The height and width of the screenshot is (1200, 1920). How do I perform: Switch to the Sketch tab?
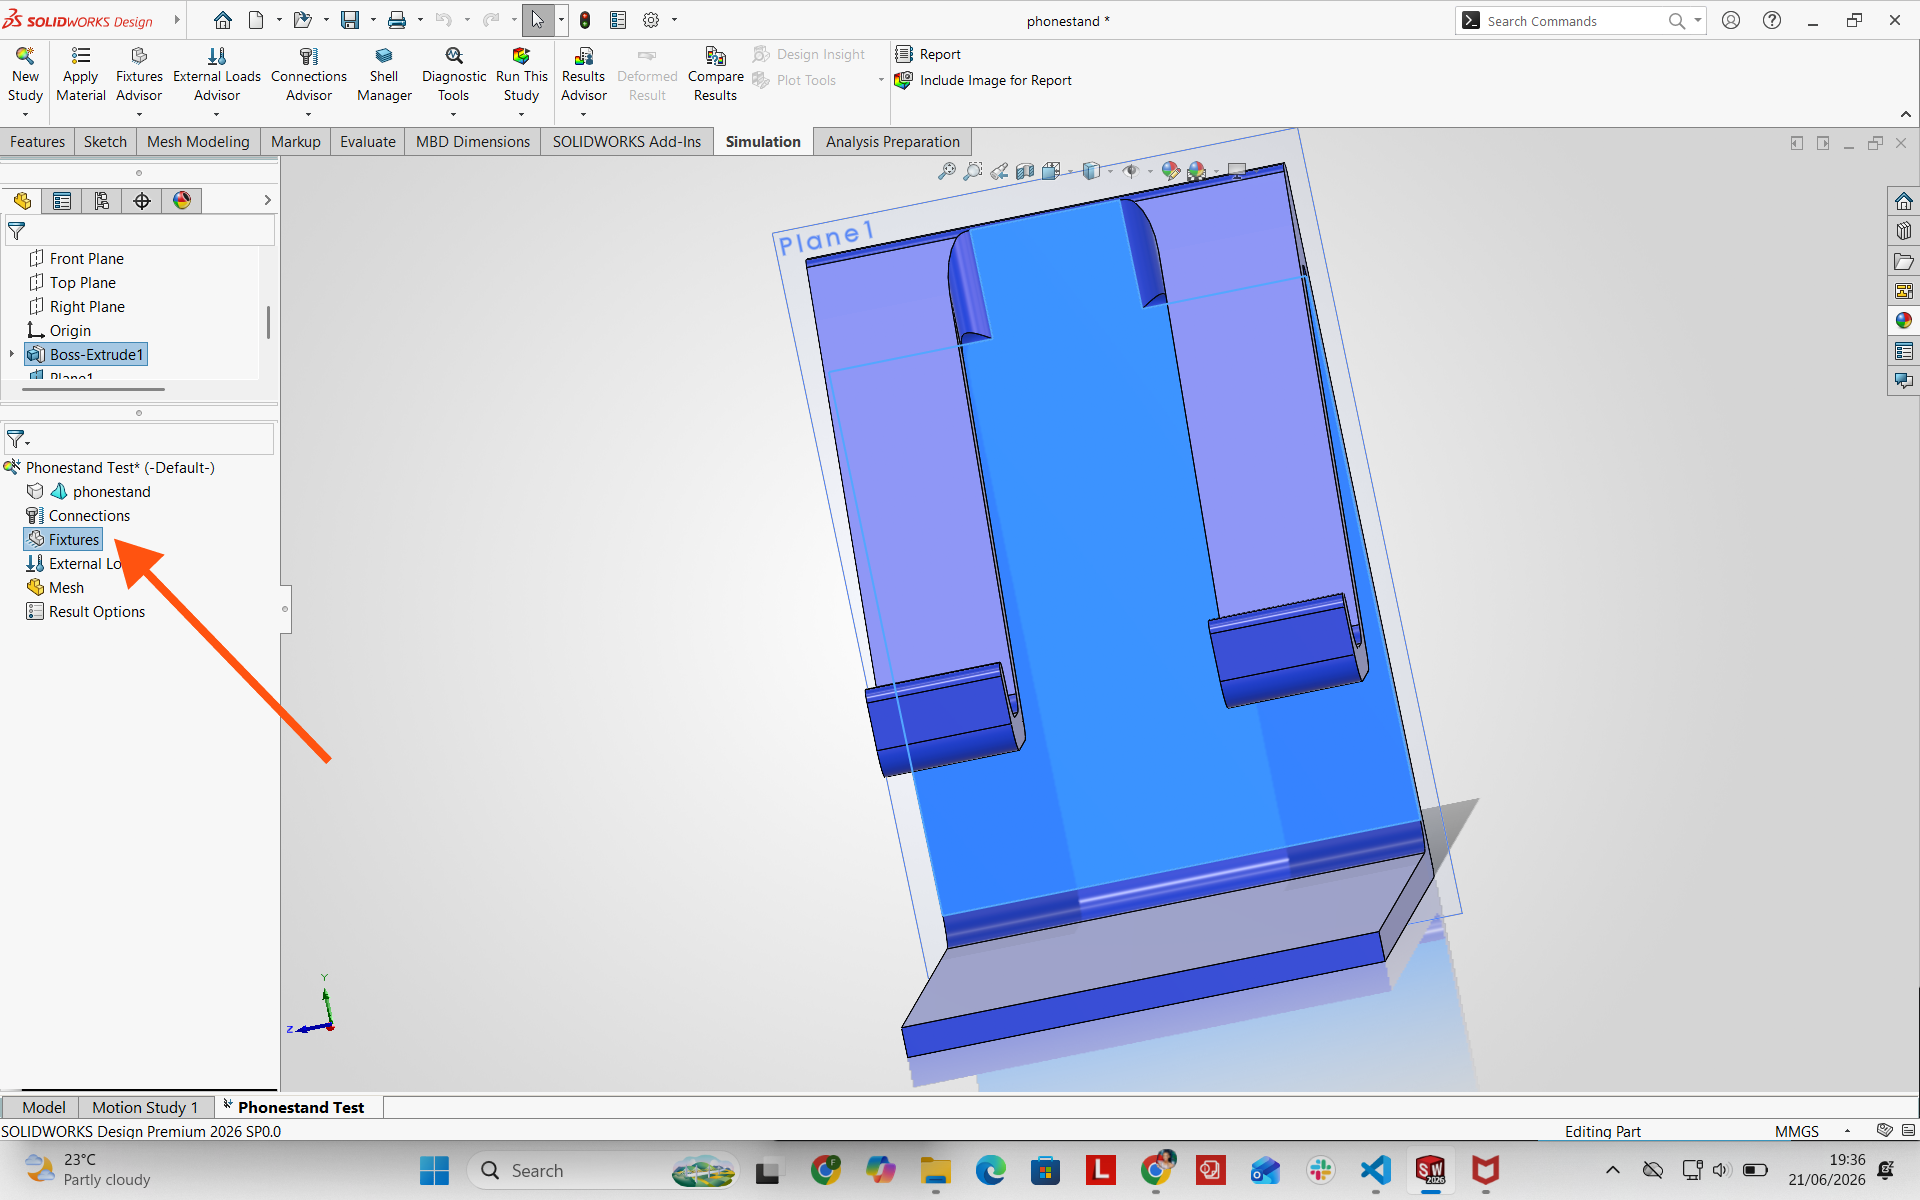click(105, 142)
